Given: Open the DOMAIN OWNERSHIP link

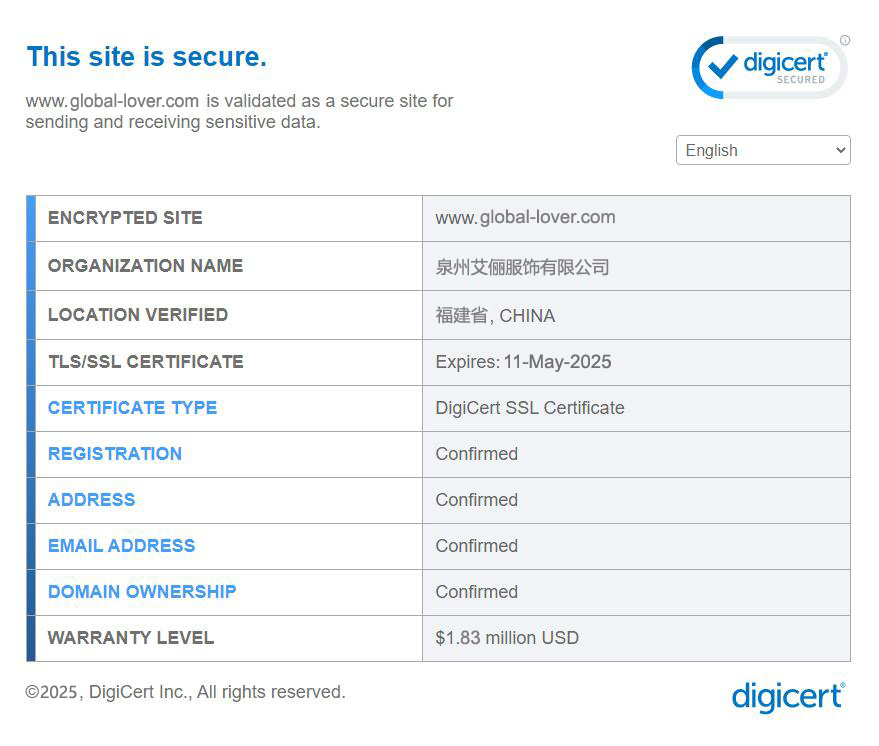Looking at the screenshot, I should tap(142, 591).
